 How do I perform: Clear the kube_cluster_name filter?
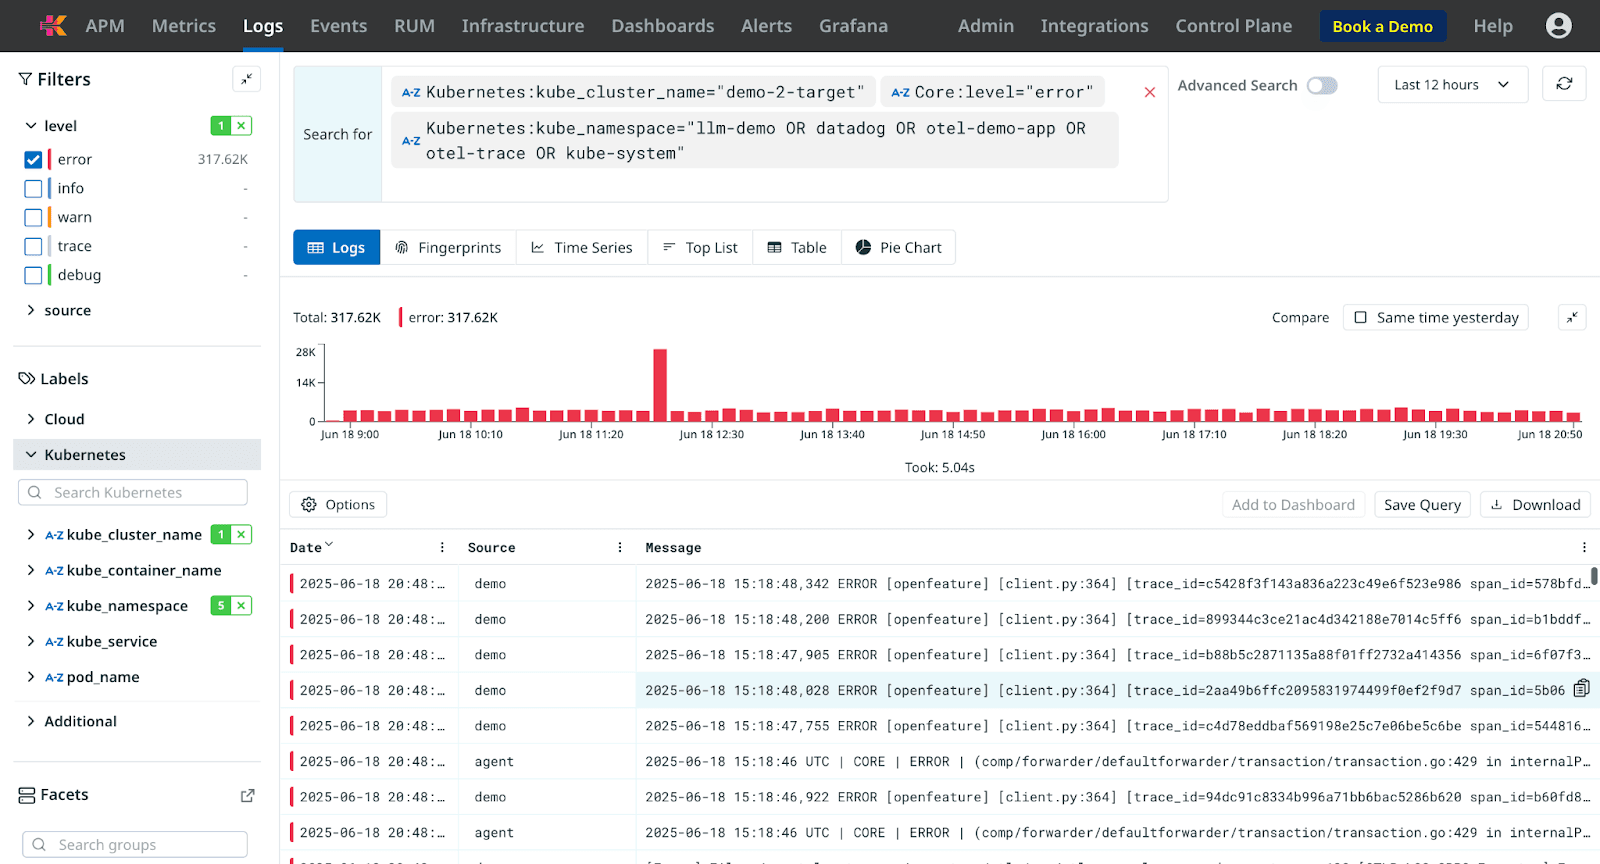click(241, 535)
